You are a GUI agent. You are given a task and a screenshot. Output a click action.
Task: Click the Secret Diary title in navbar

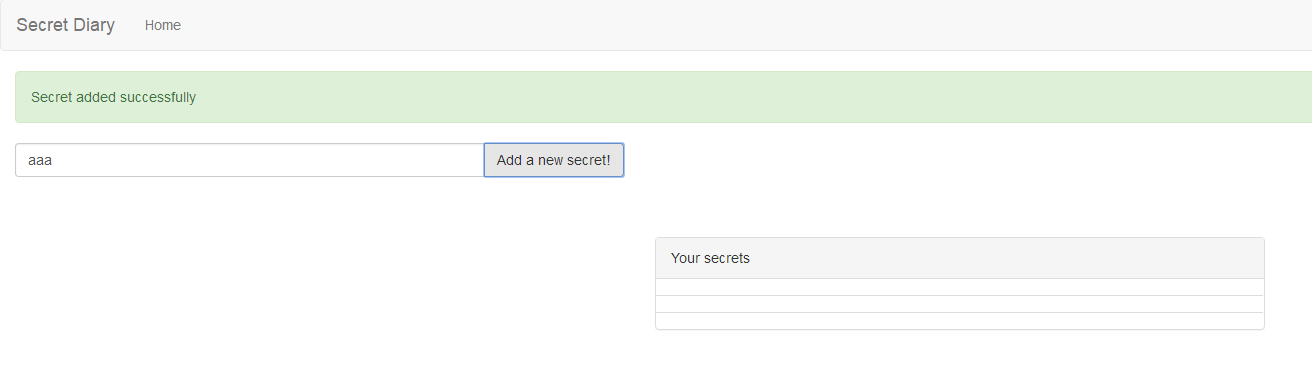65,25
